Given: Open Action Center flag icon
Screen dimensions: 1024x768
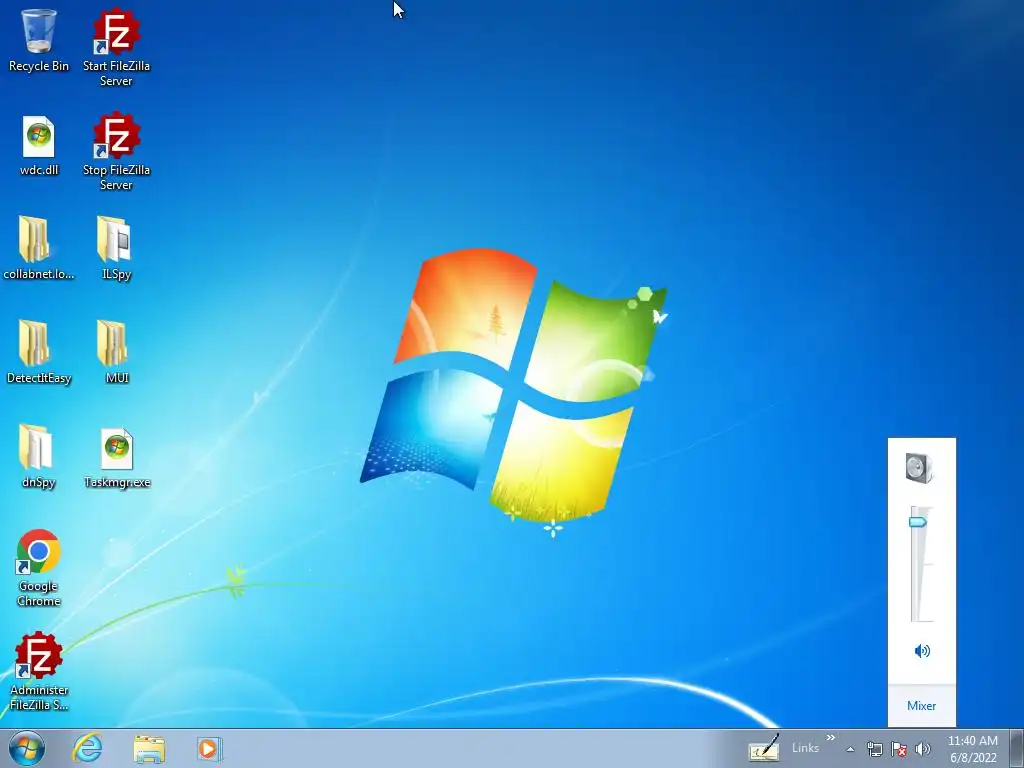Looking at the screenshot, I should point(899,749).
